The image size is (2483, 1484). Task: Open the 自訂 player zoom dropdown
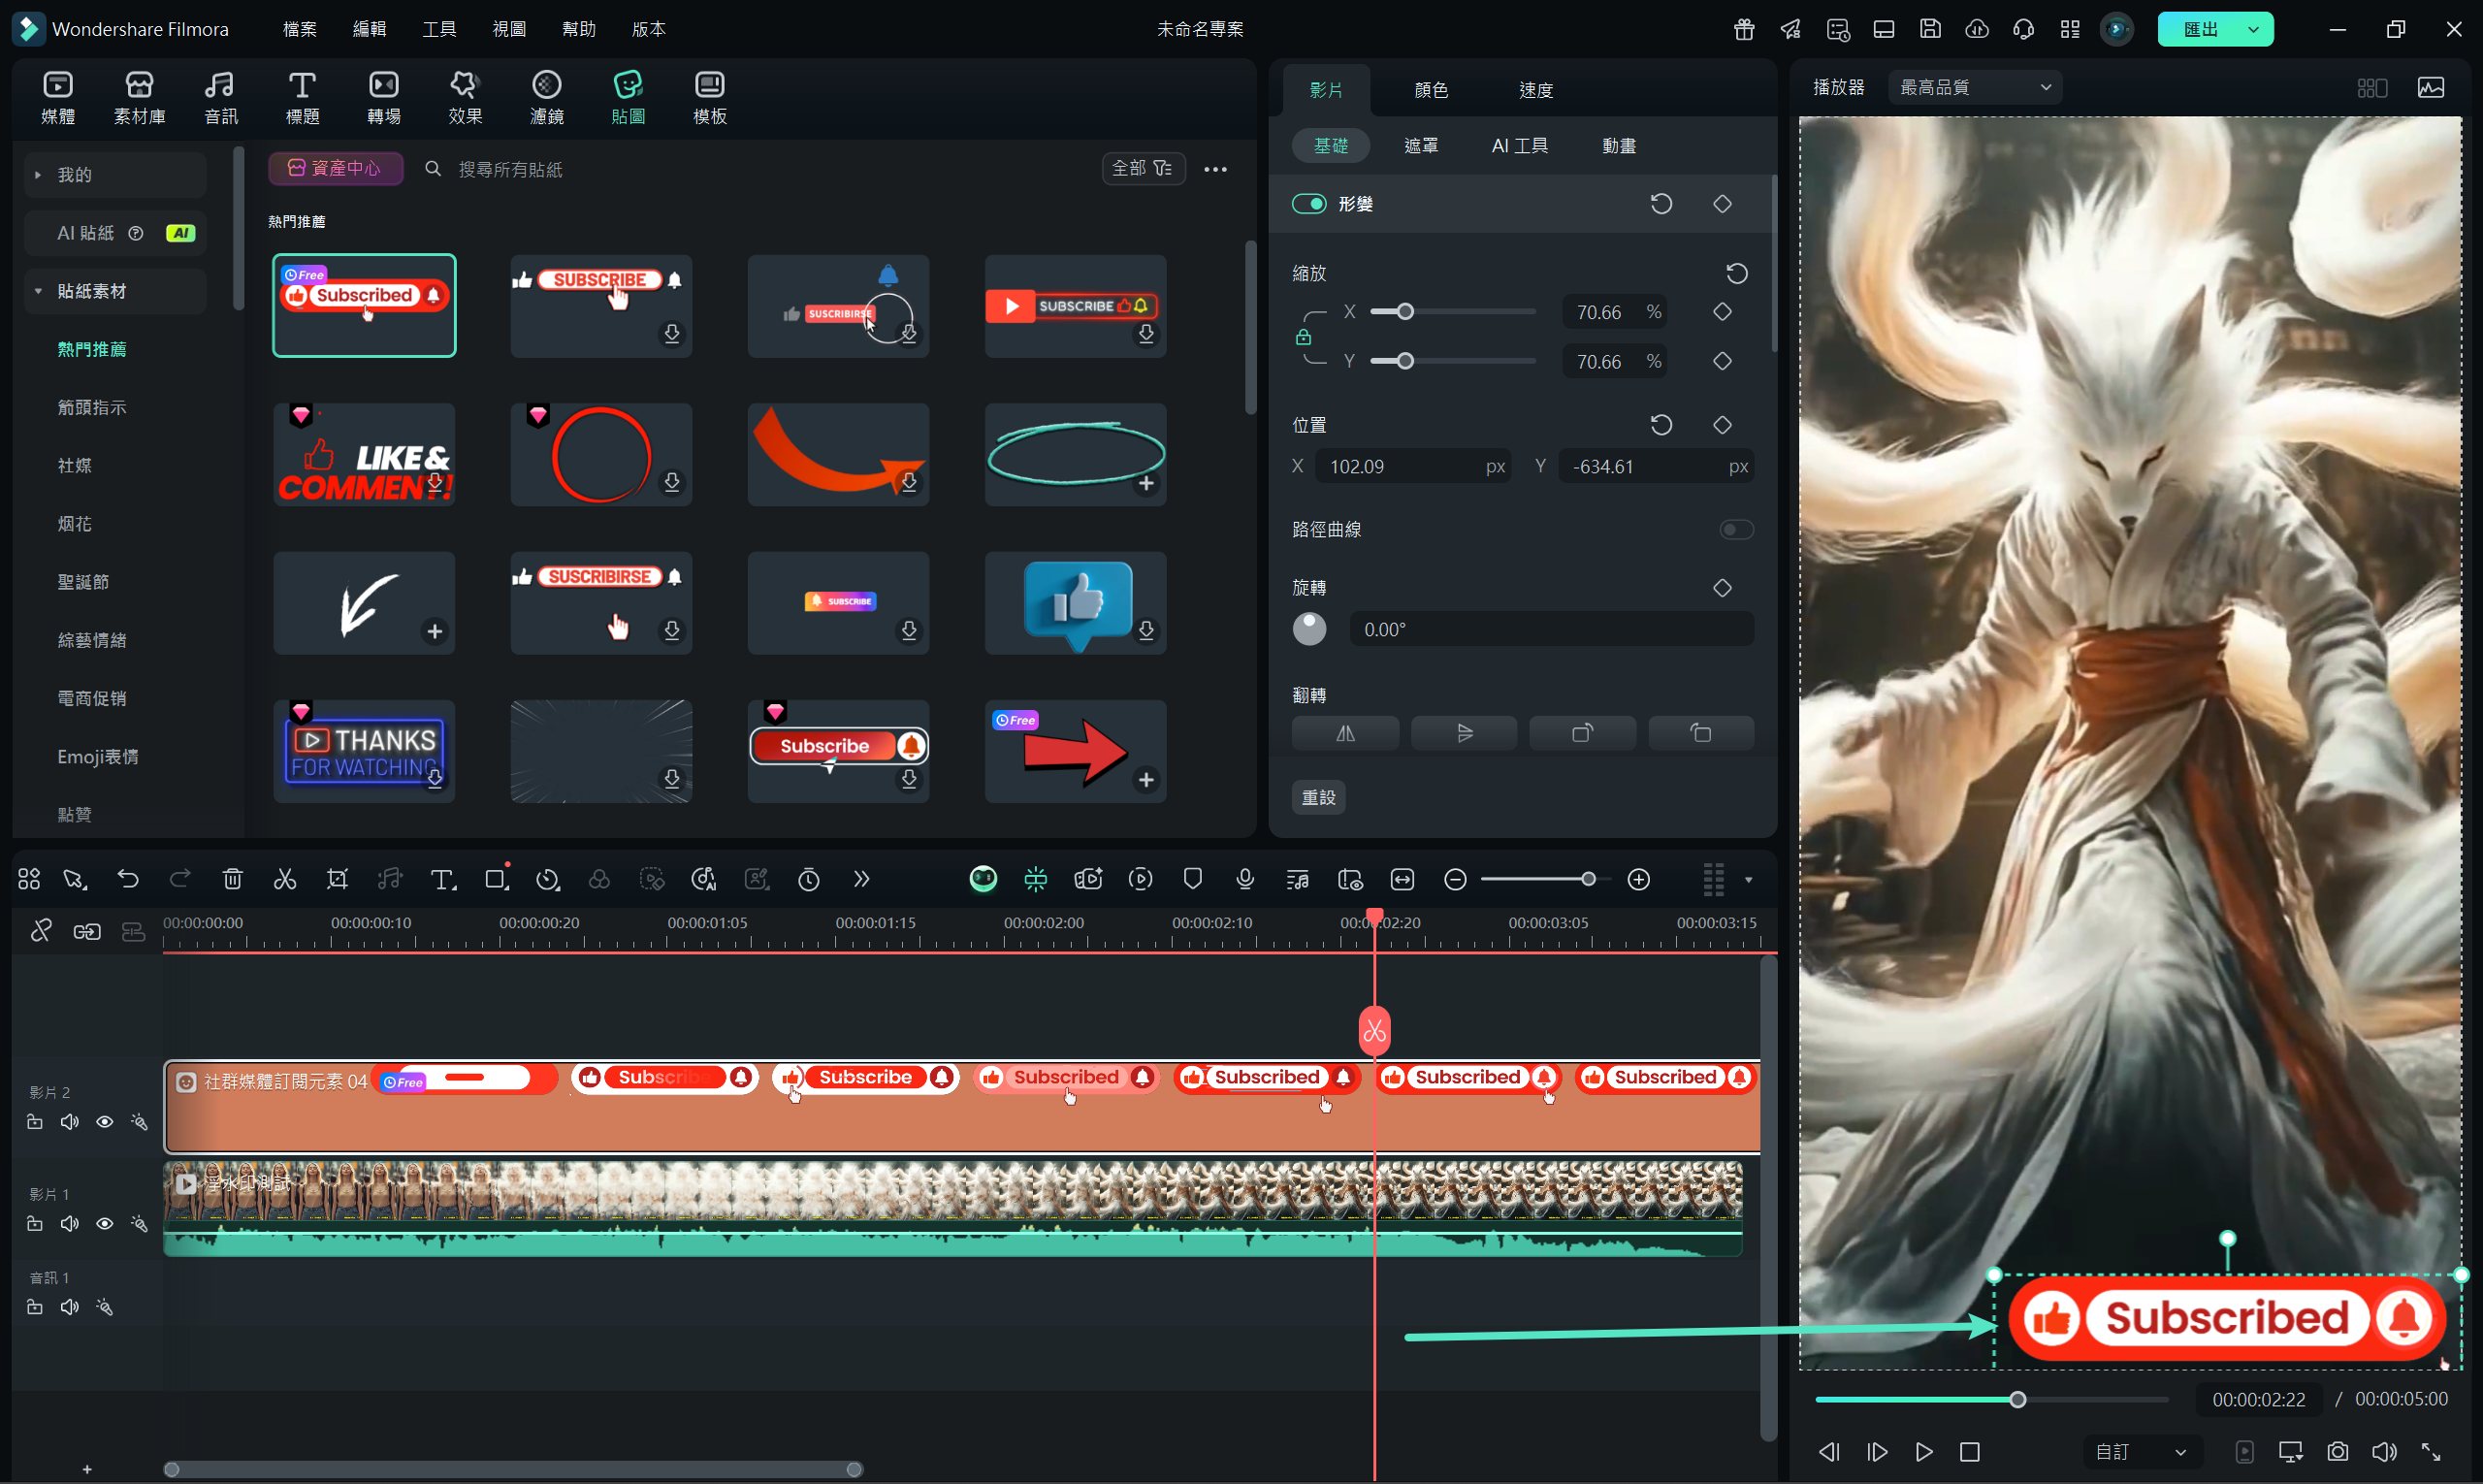2140,1451
